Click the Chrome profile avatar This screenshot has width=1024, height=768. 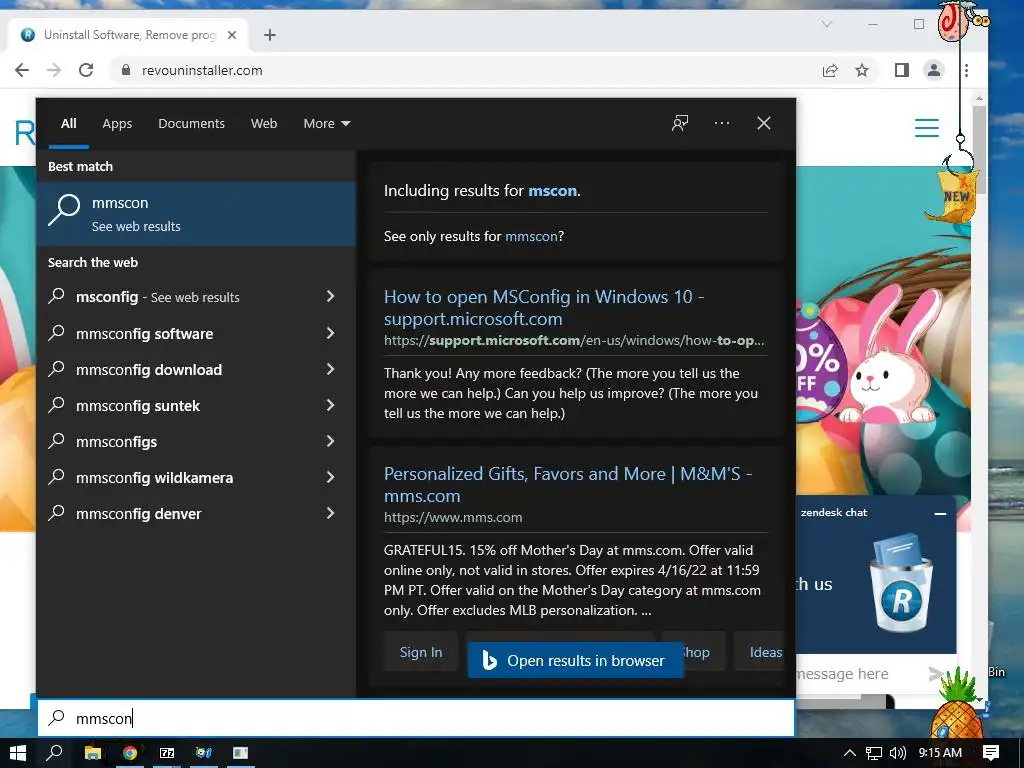point(934,70)
